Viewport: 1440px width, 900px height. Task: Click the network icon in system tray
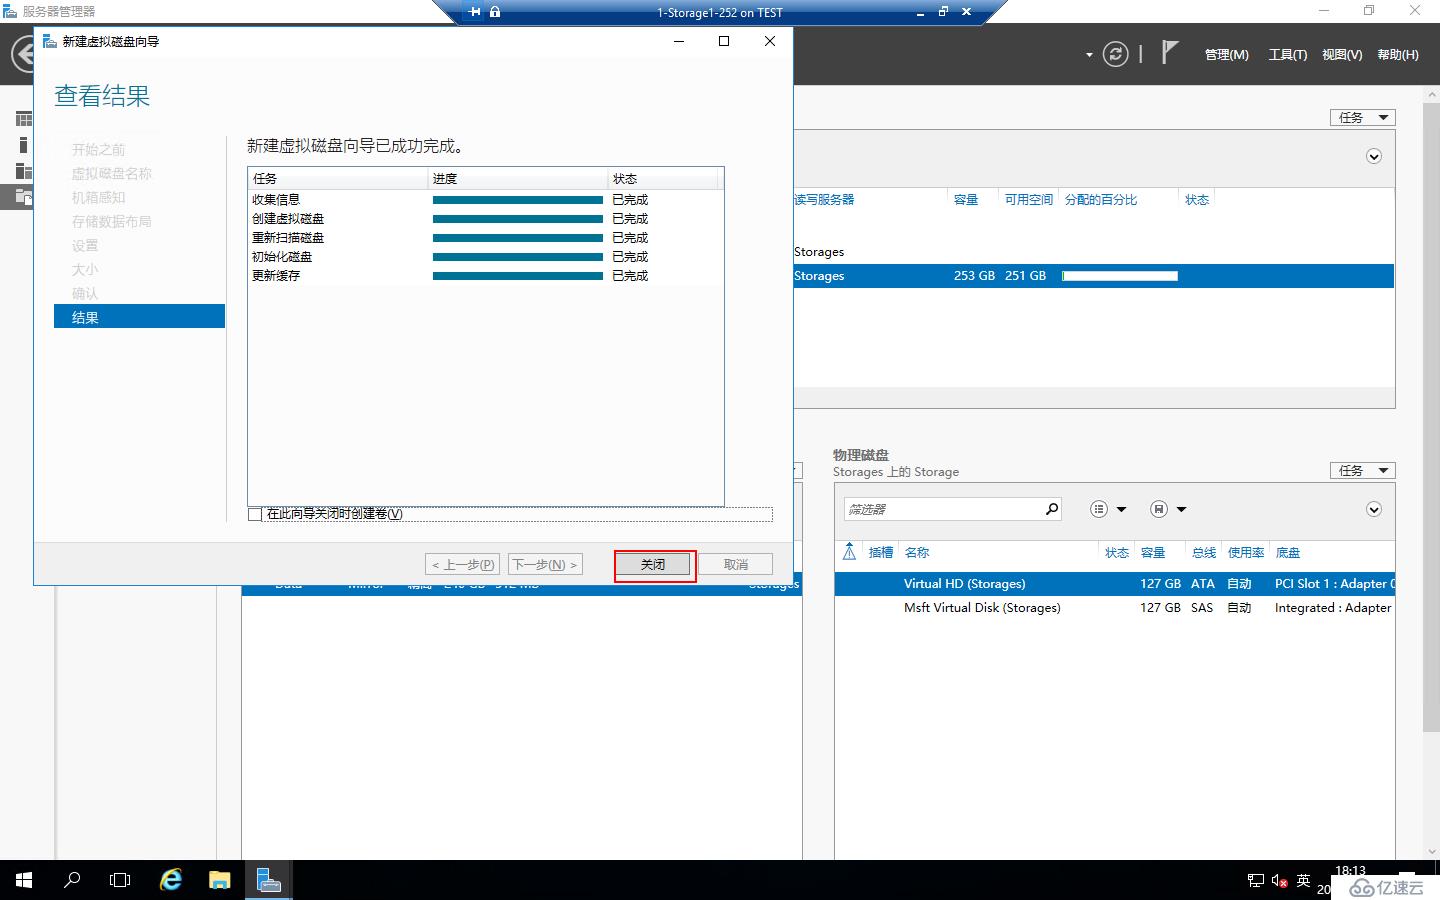tap(1256, 881)
